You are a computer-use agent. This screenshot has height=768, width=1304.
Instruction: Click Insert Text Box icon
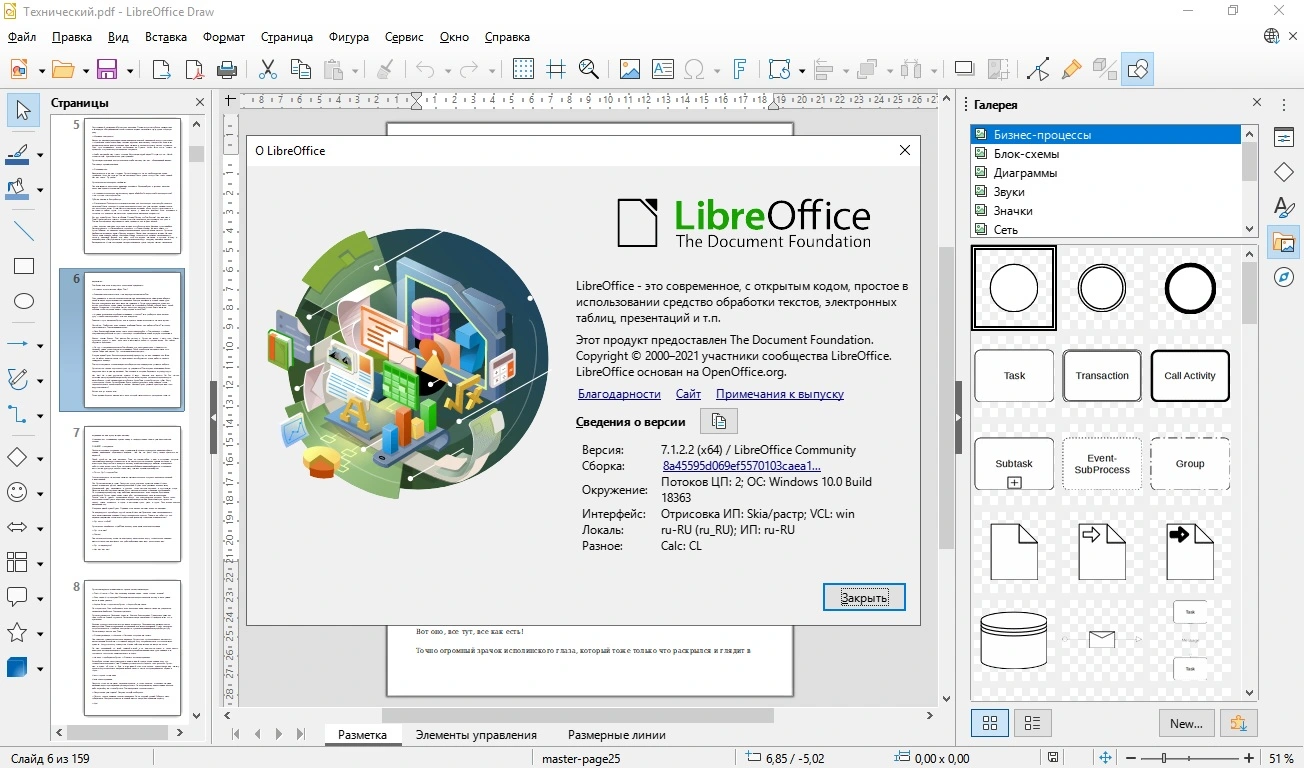[662, 69]
